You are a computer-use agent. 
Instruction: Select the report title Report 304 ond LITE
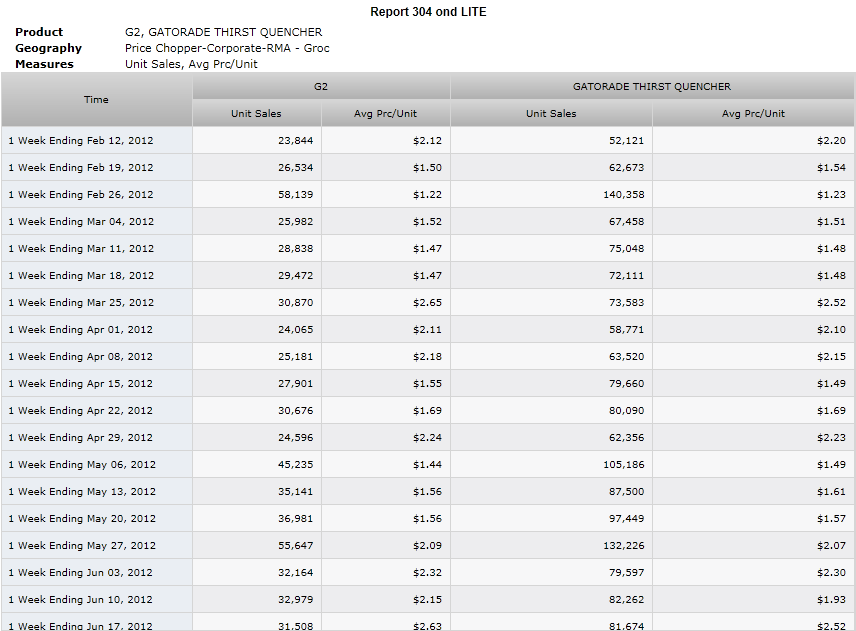428,11
